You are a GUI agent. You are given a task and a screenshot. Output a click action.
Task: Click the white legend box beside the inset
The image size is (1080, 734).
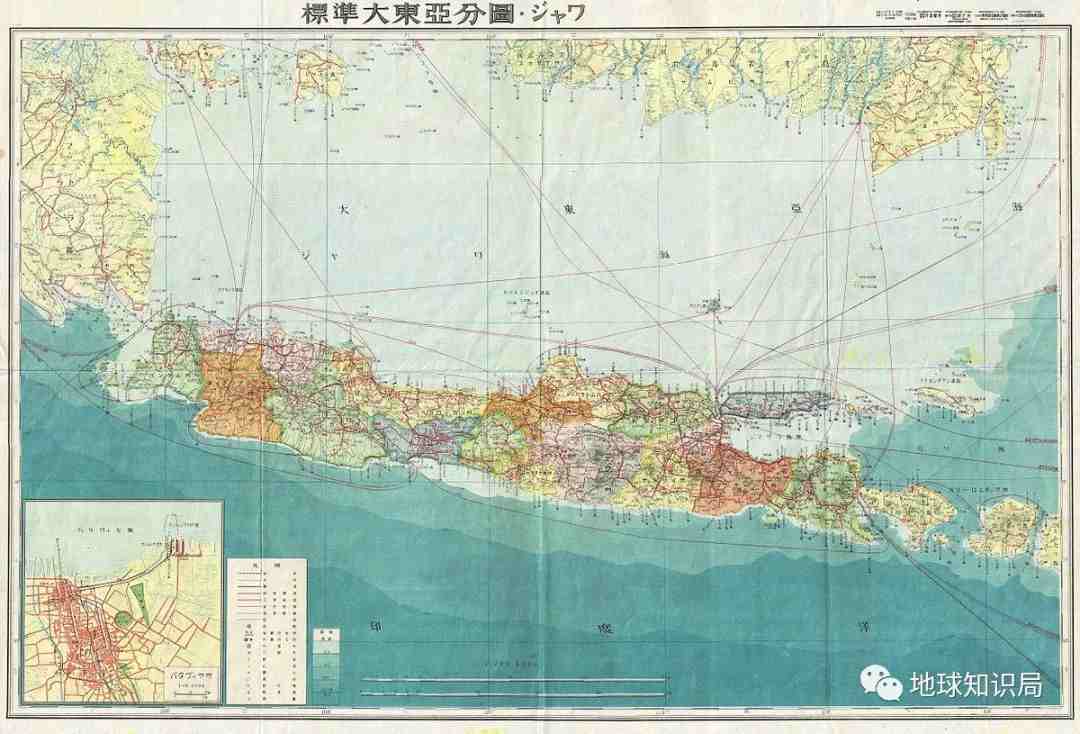click(x=266, y=628)
